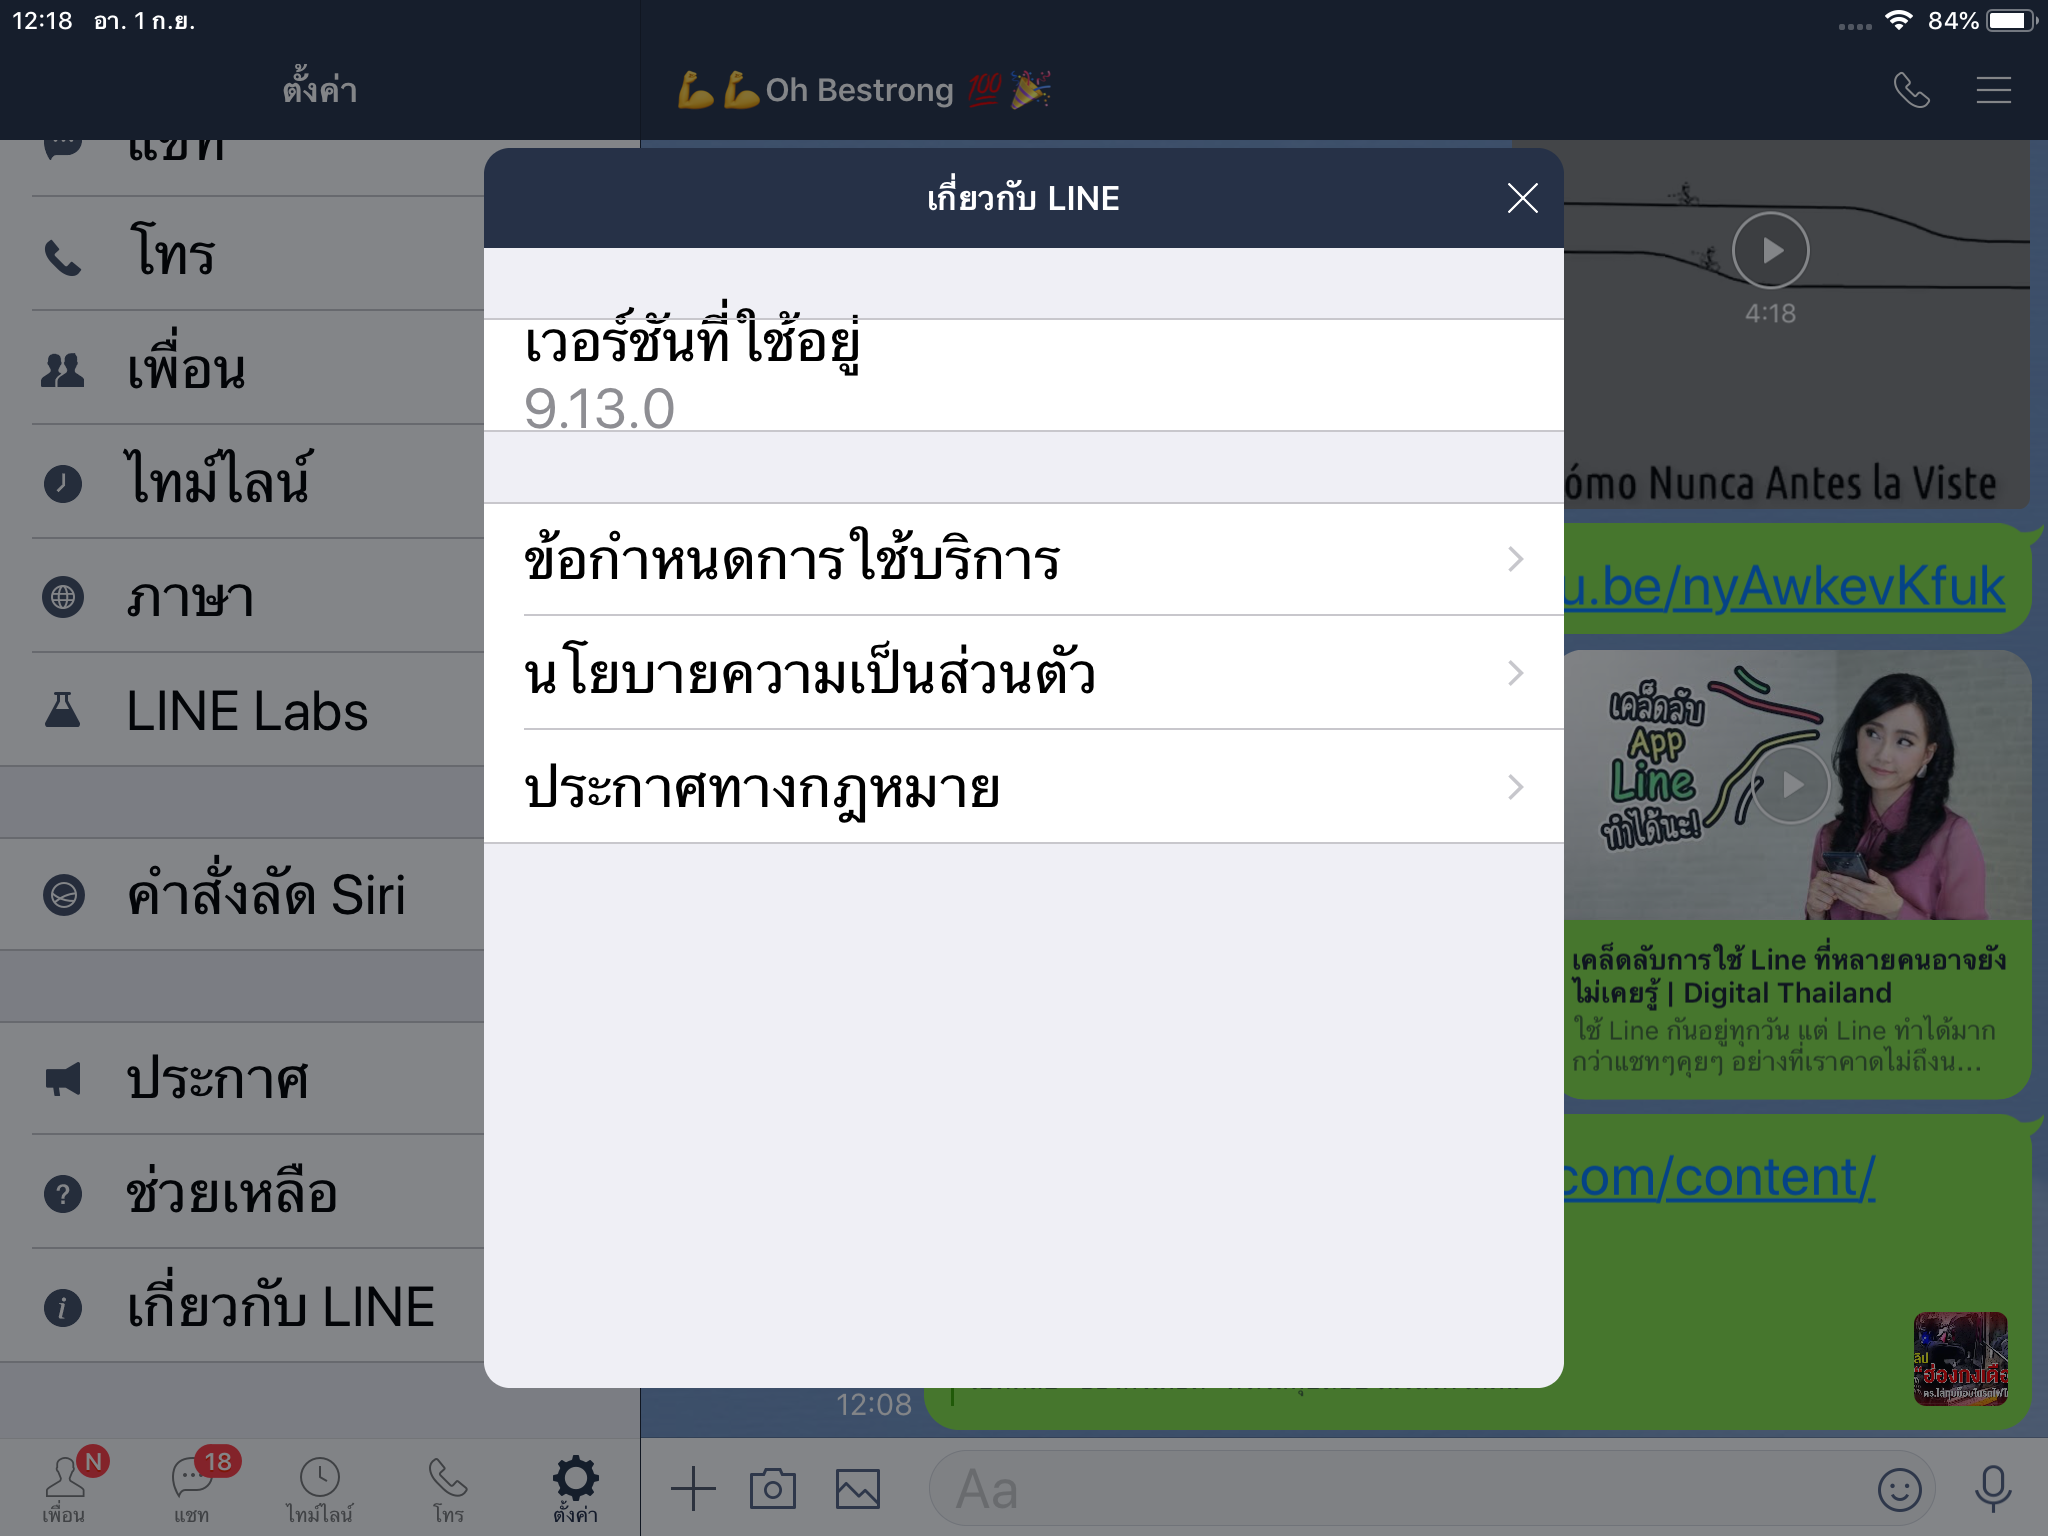Open the Timeline tab at bottom
The width and height of the screenshot is (2048, 1536).
click(x=320, y=1488)
